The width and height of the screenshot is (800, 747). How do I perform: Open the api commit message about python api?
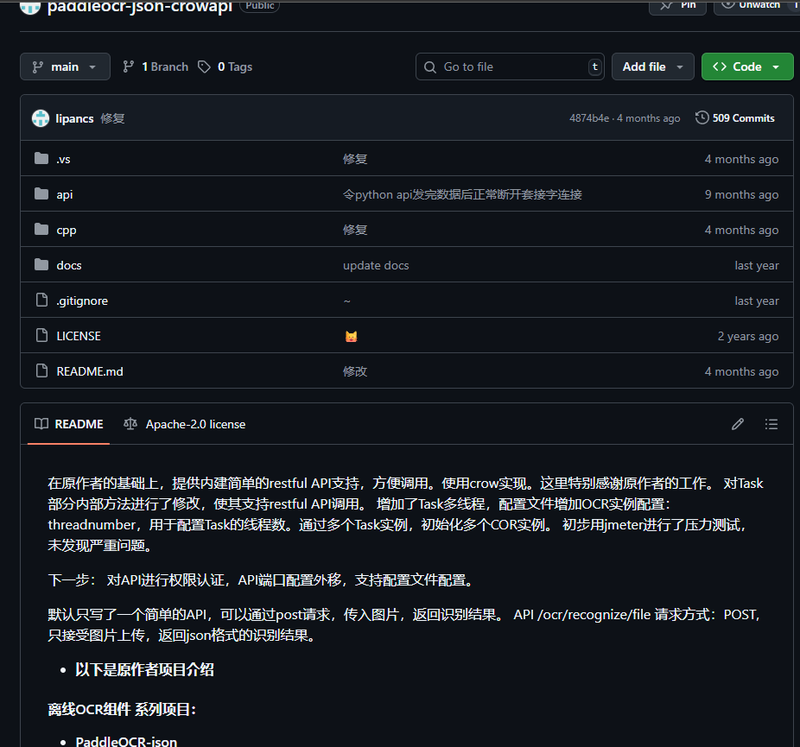(462, 194)
